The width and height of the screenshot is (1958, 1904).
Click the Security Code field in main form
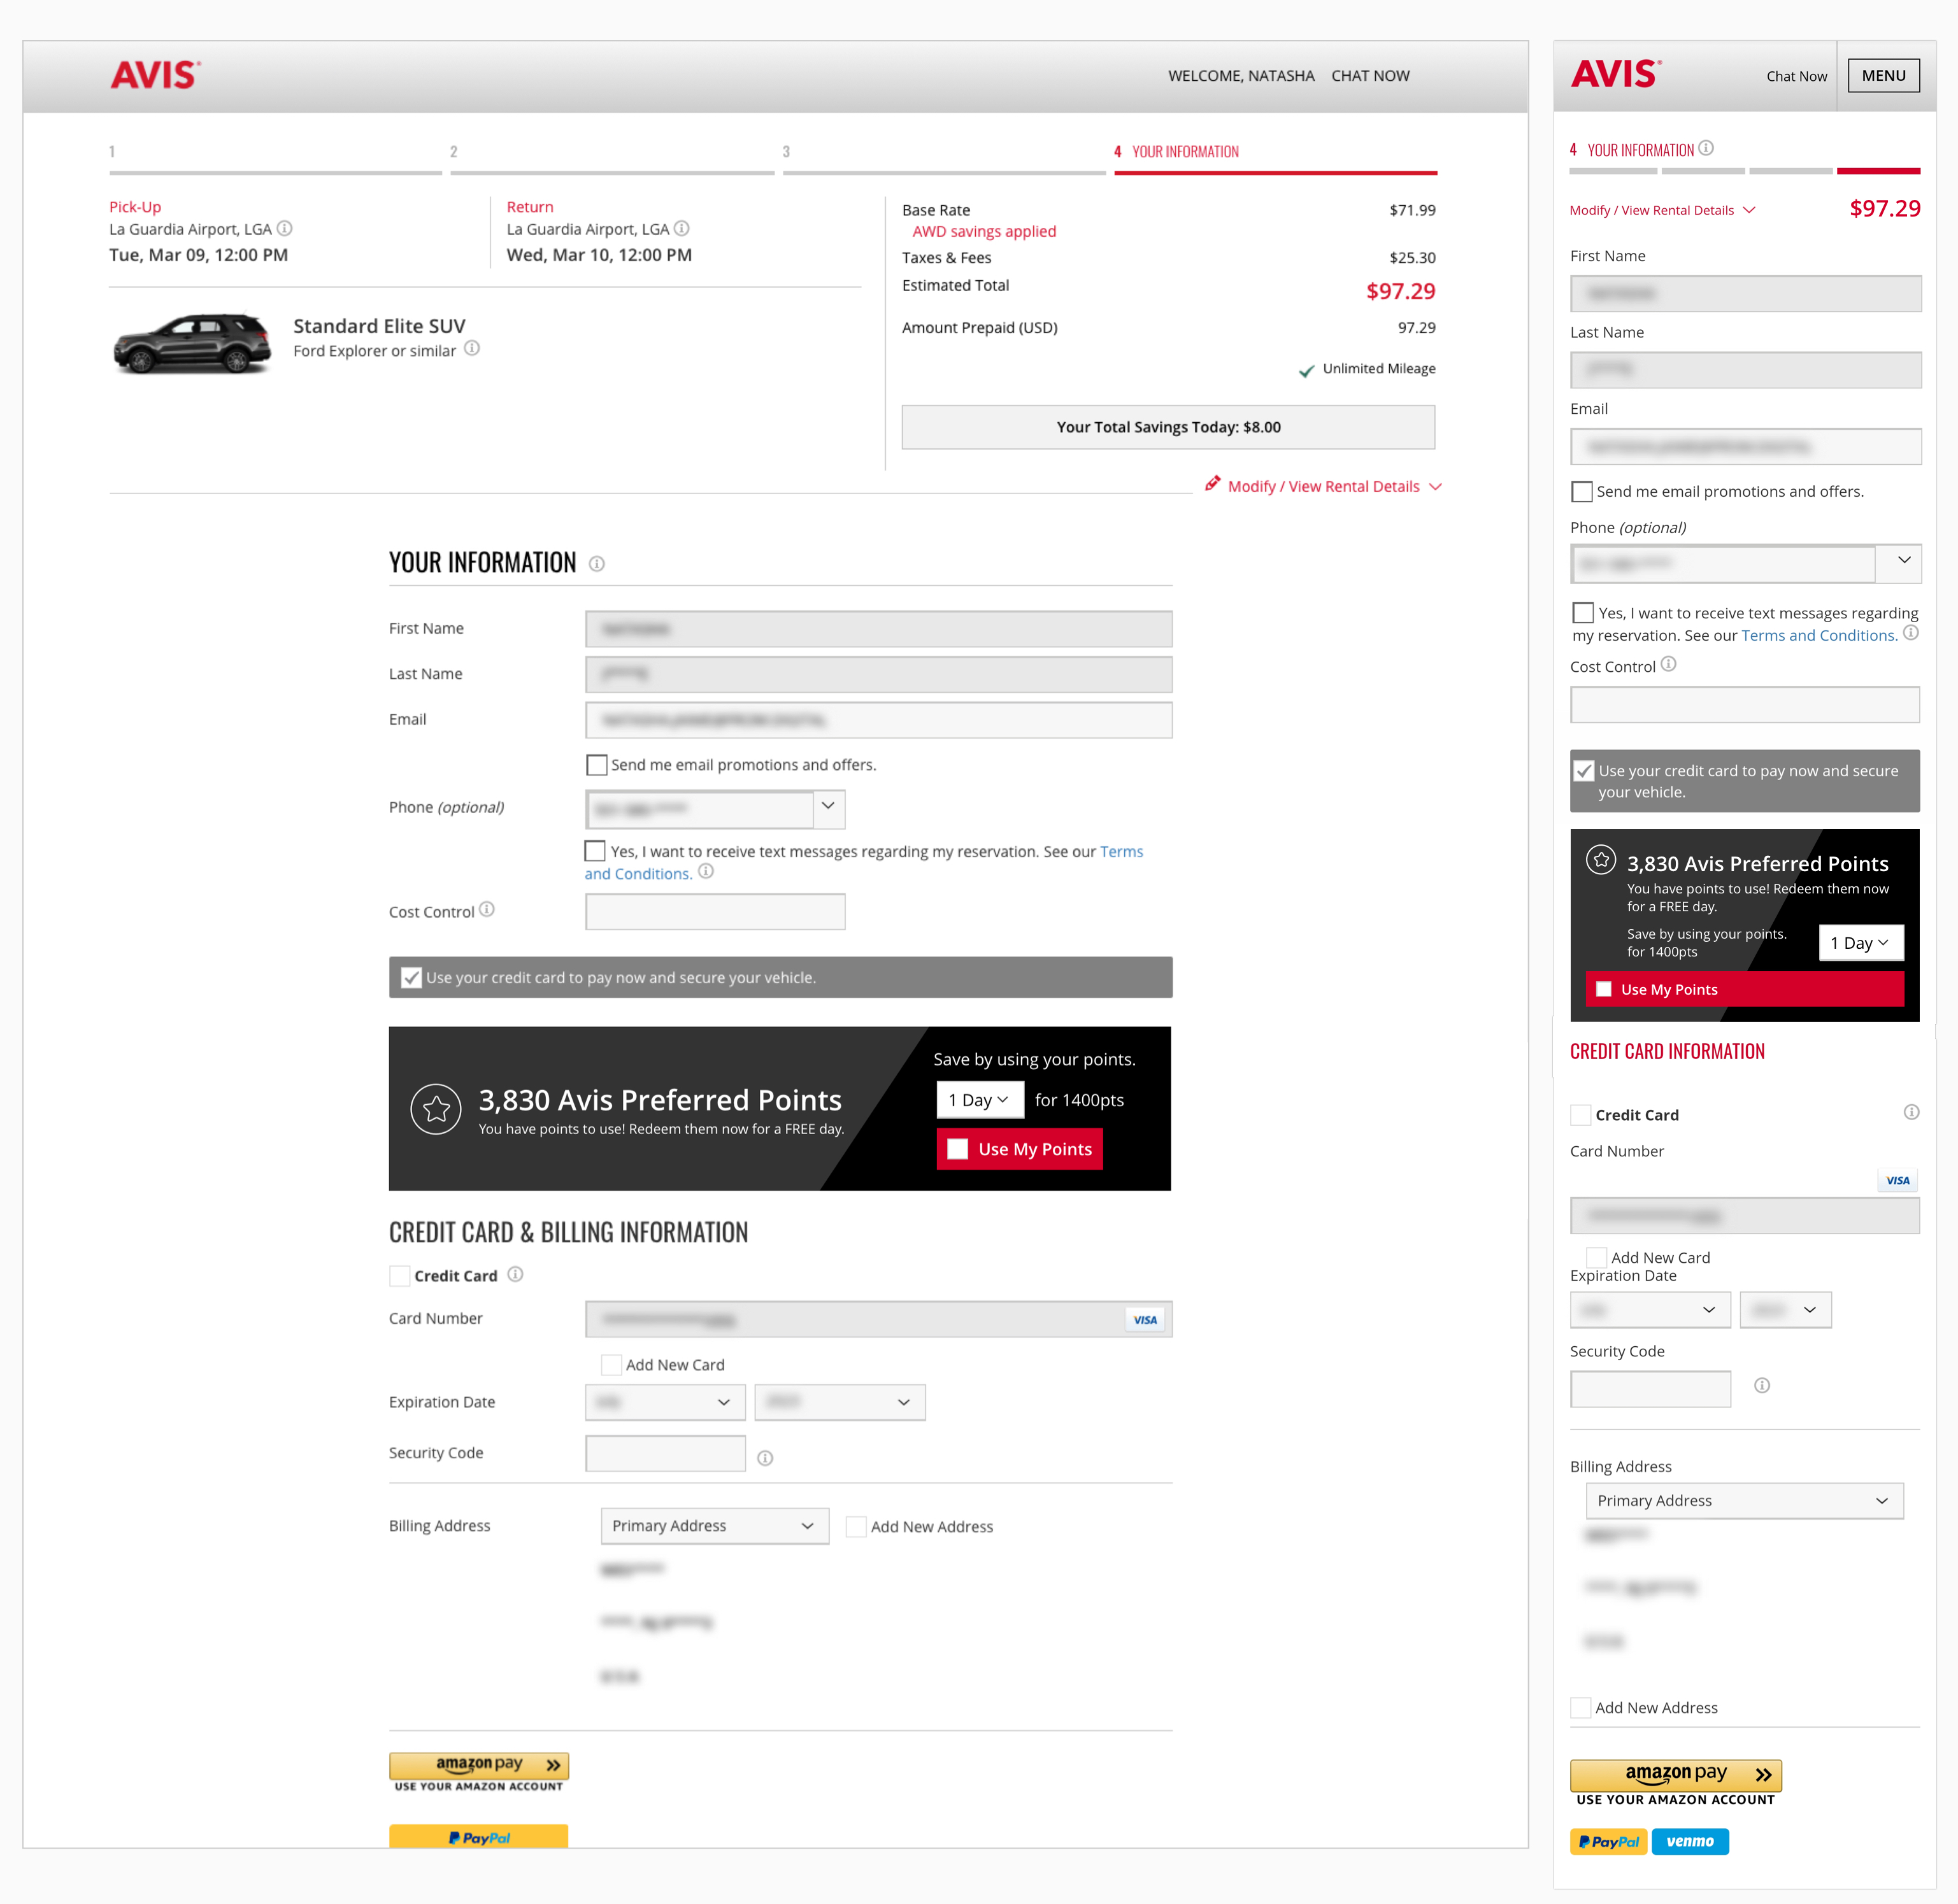coord(665,1453)
